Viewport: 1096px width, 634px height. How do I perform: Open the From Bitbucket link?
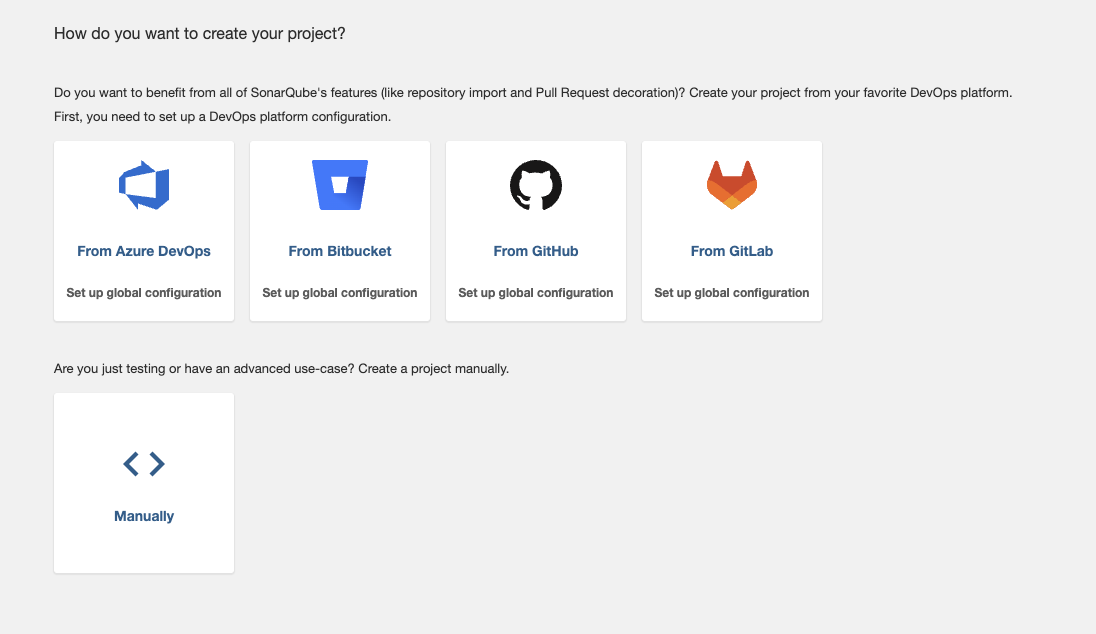340,251
